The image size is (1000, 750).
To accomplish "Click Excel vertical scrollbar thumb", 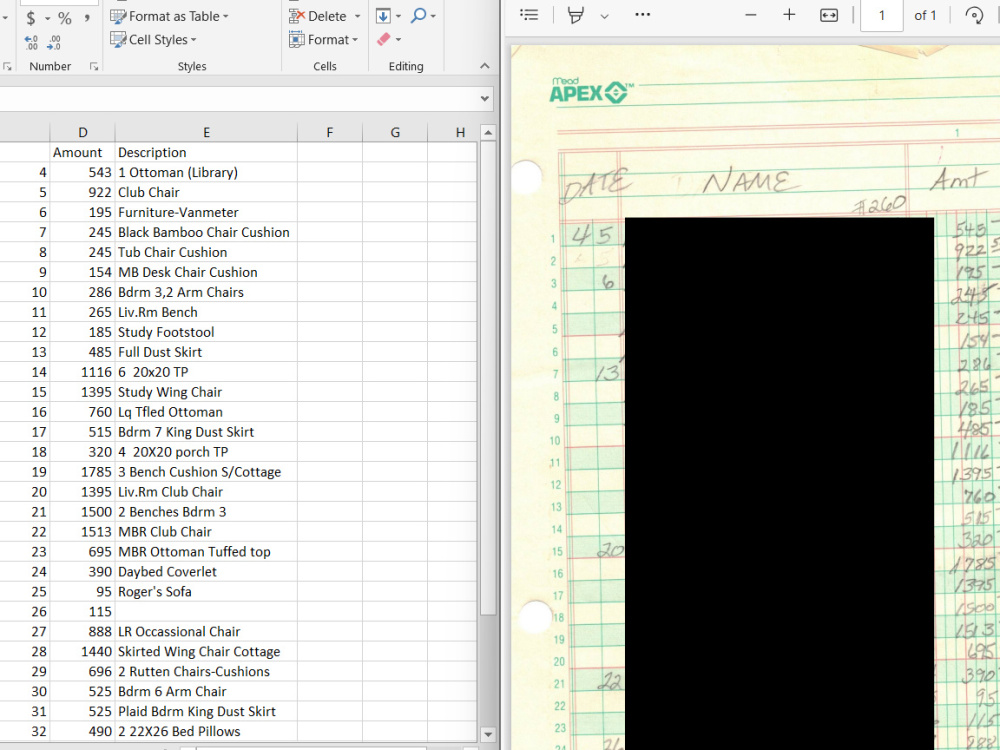I will (x=488, y=378).
